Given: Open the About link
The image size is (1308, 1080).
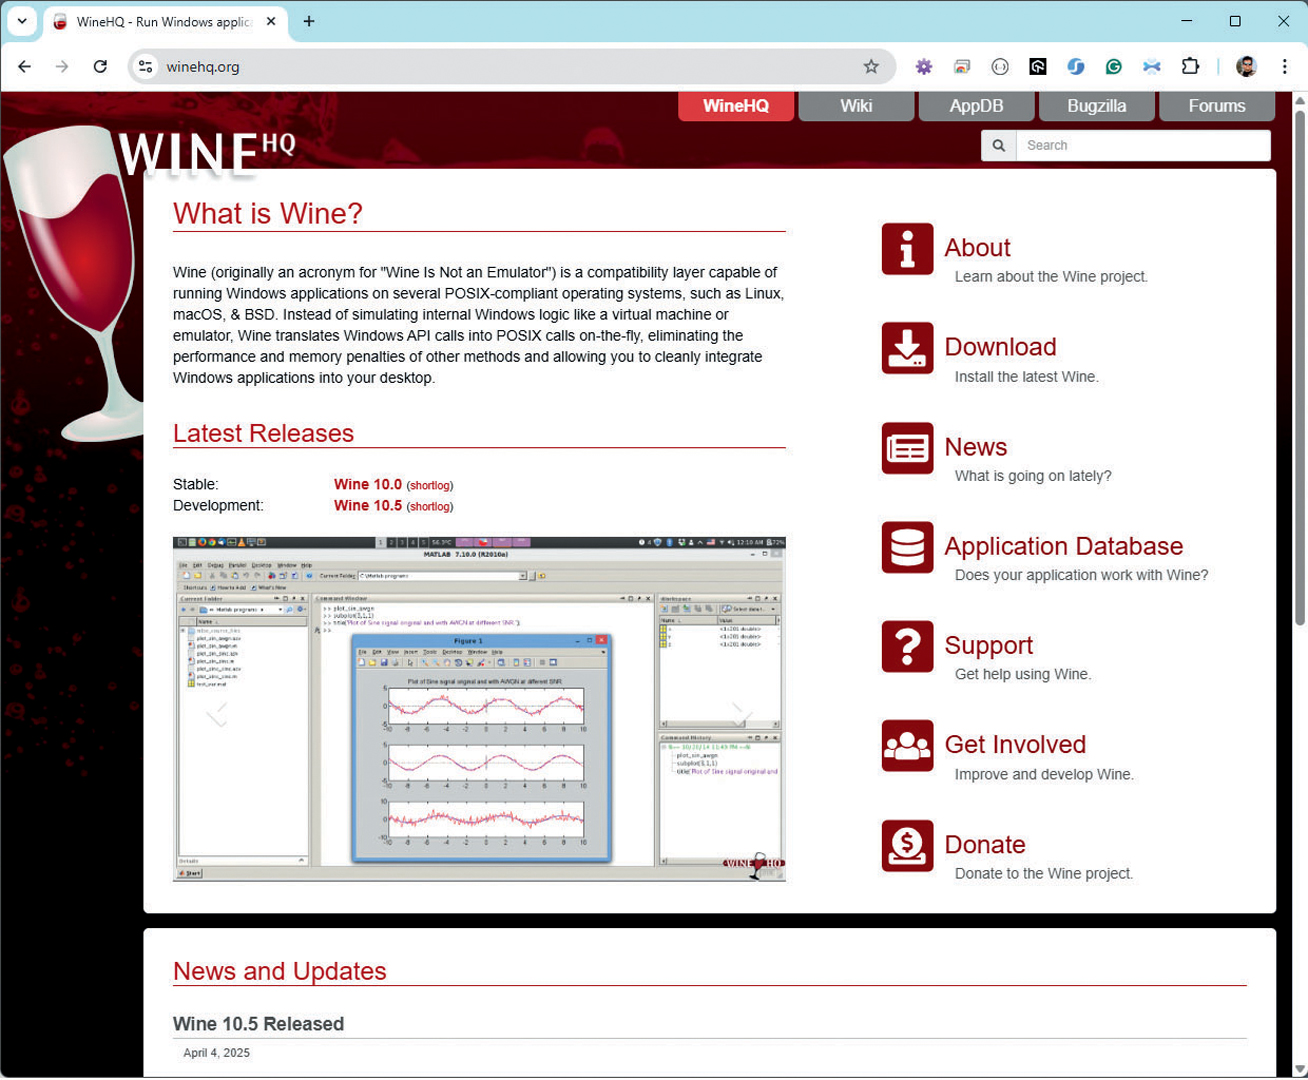Looking at the screenshot, I should click(977, 247).
